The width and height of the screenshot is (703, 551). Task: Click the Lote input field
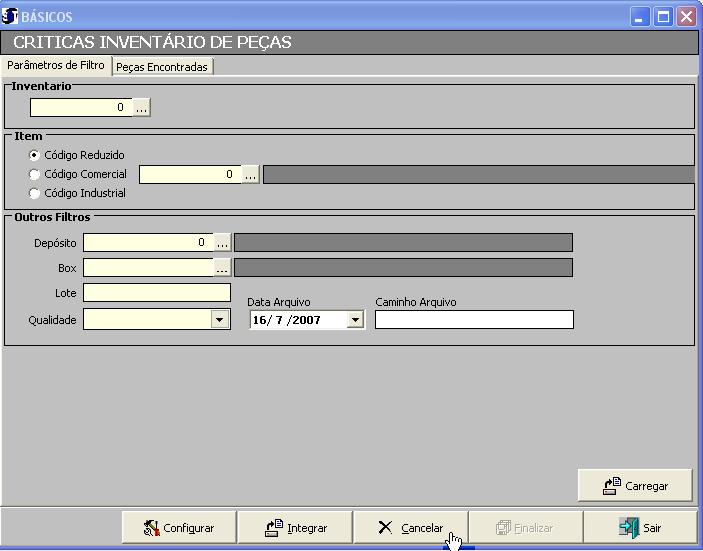156,293
